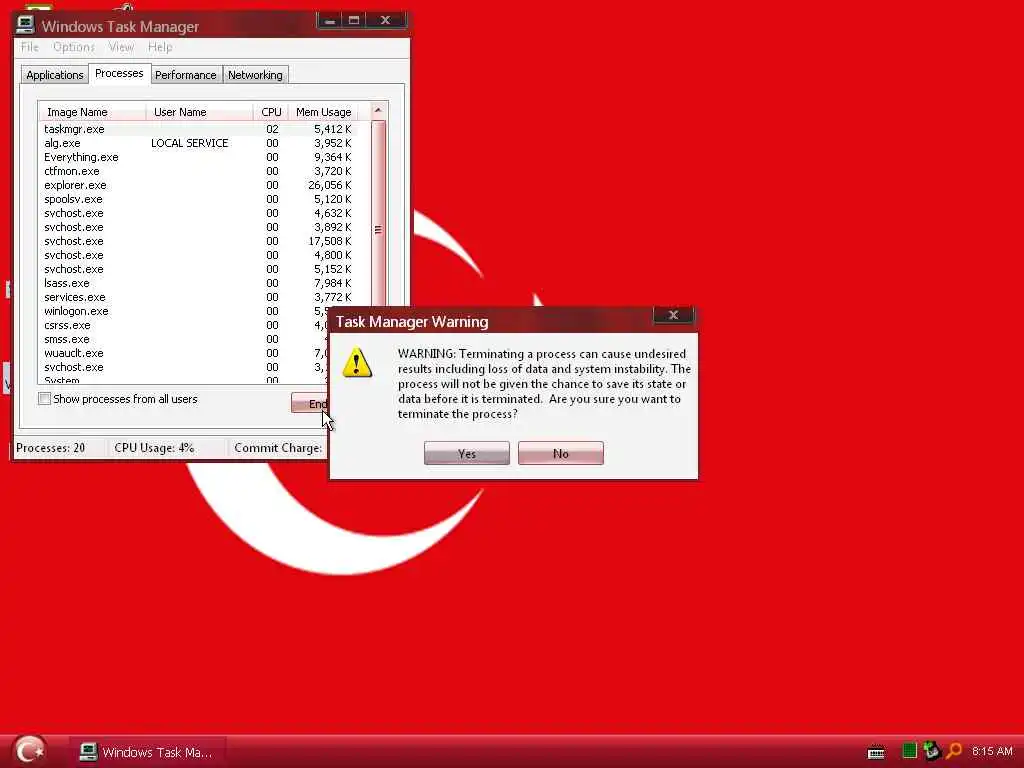Select the Everything.exe process
Viewport: 1024px width, 768px height.
198,157
